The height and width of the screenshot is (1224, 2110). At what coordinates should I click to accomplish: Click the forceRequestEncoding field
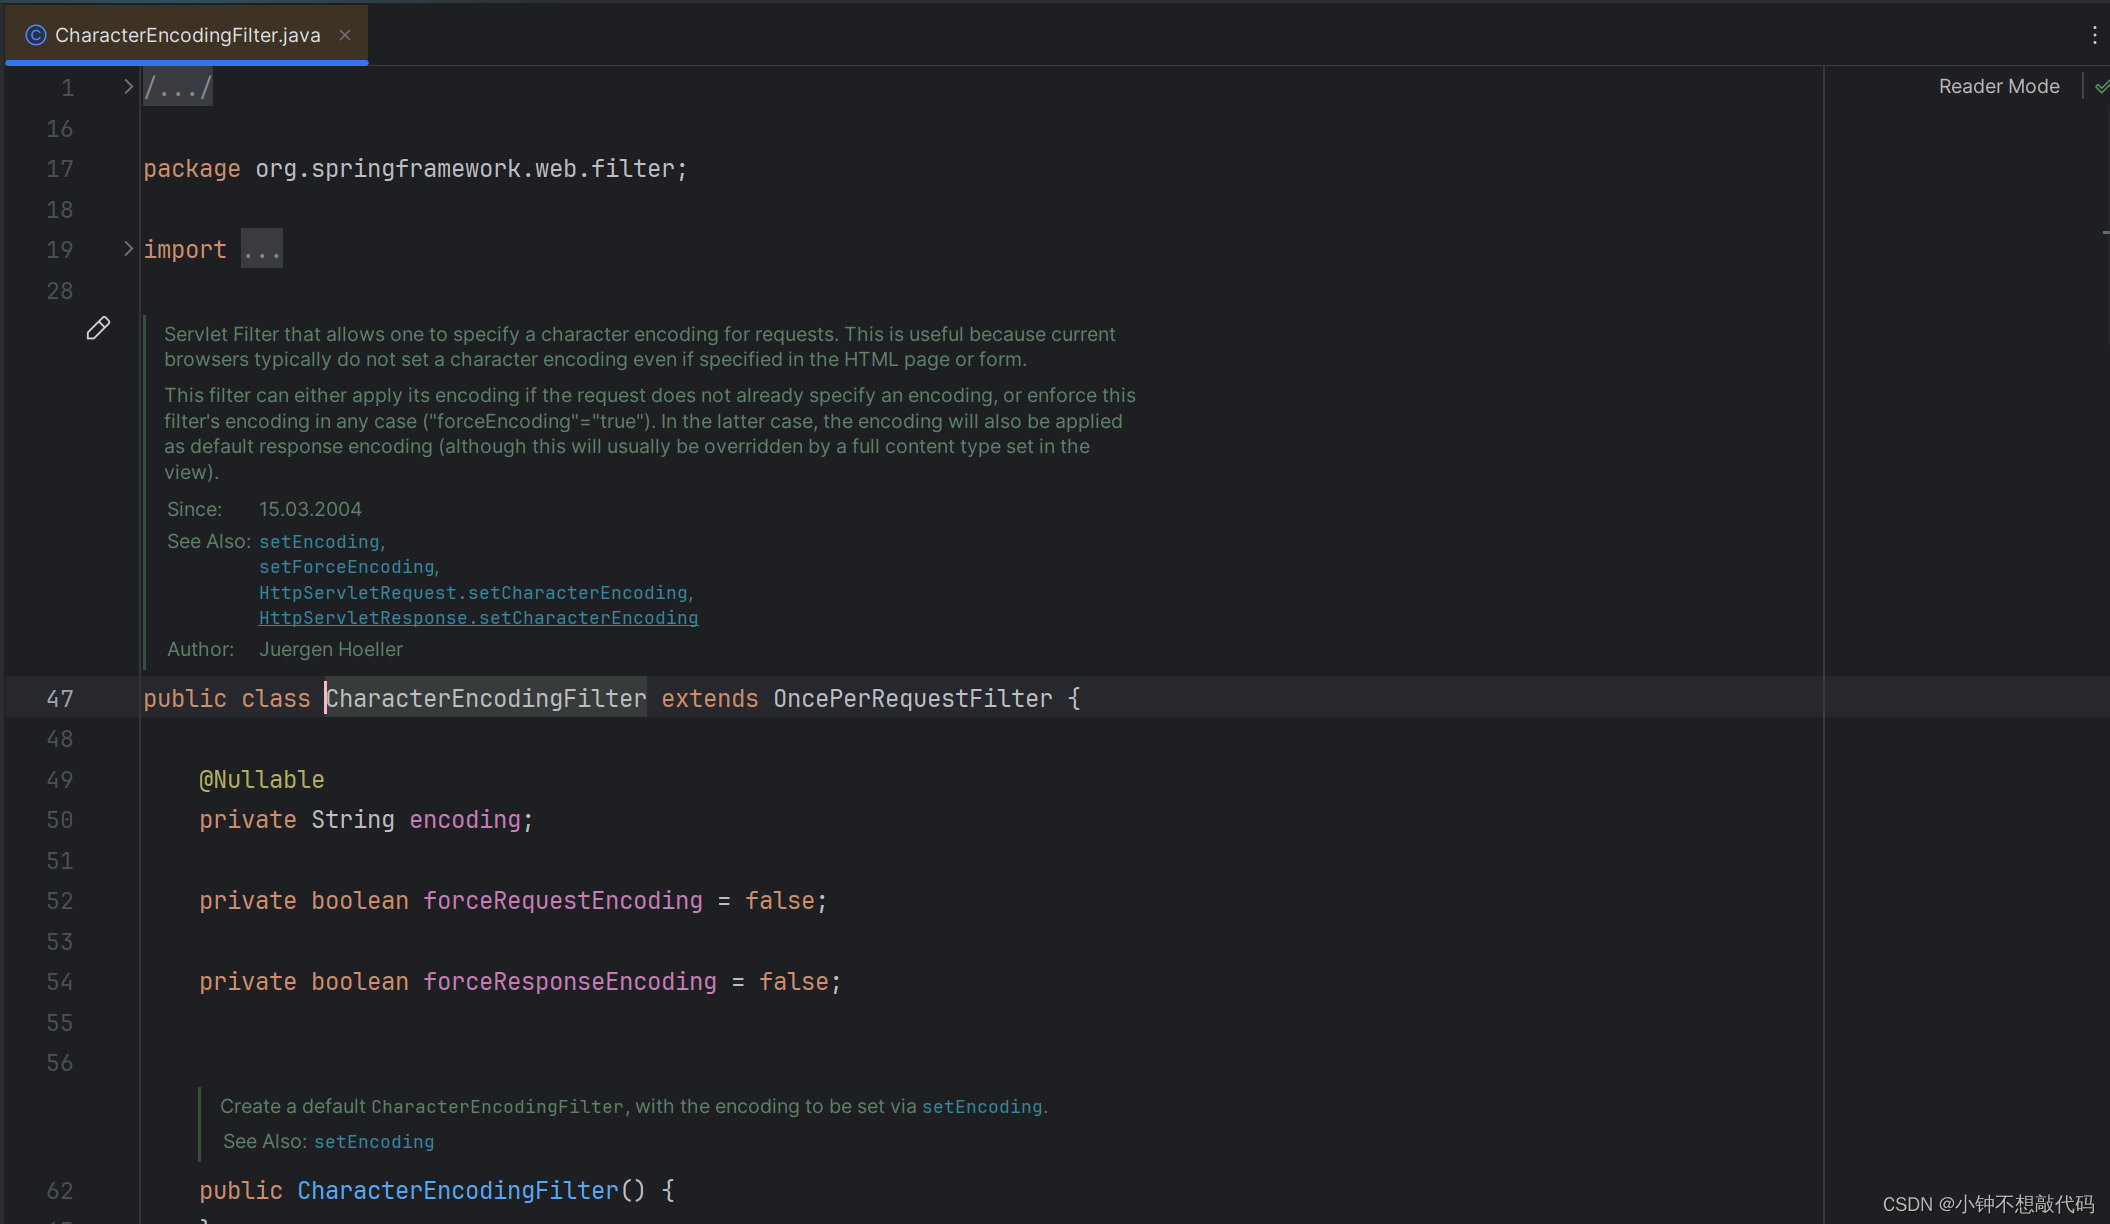pos(563,901)
